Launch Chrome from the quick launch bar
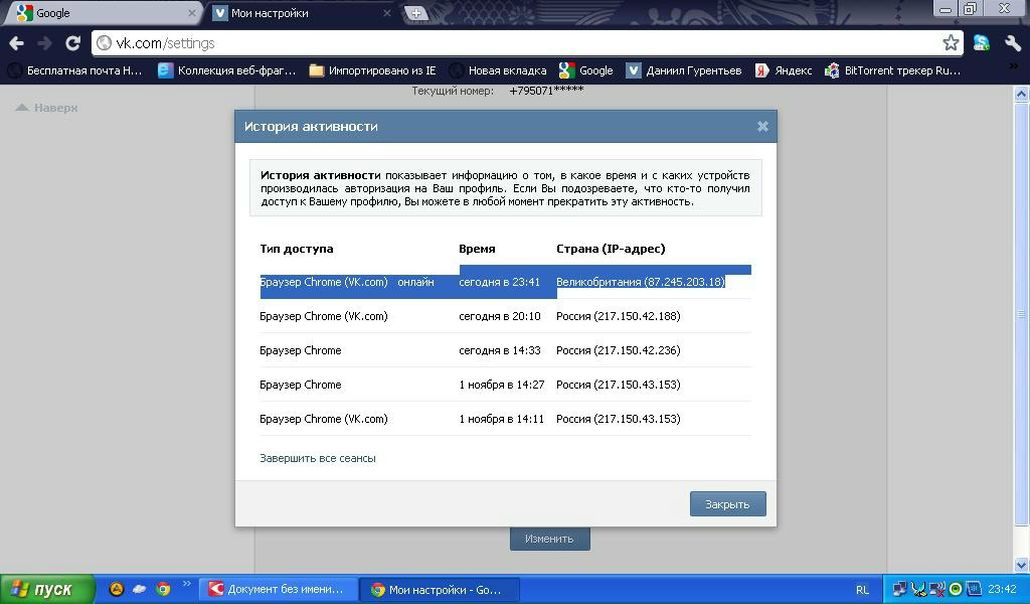The image size is (1030, 604). tap(163, 589)
